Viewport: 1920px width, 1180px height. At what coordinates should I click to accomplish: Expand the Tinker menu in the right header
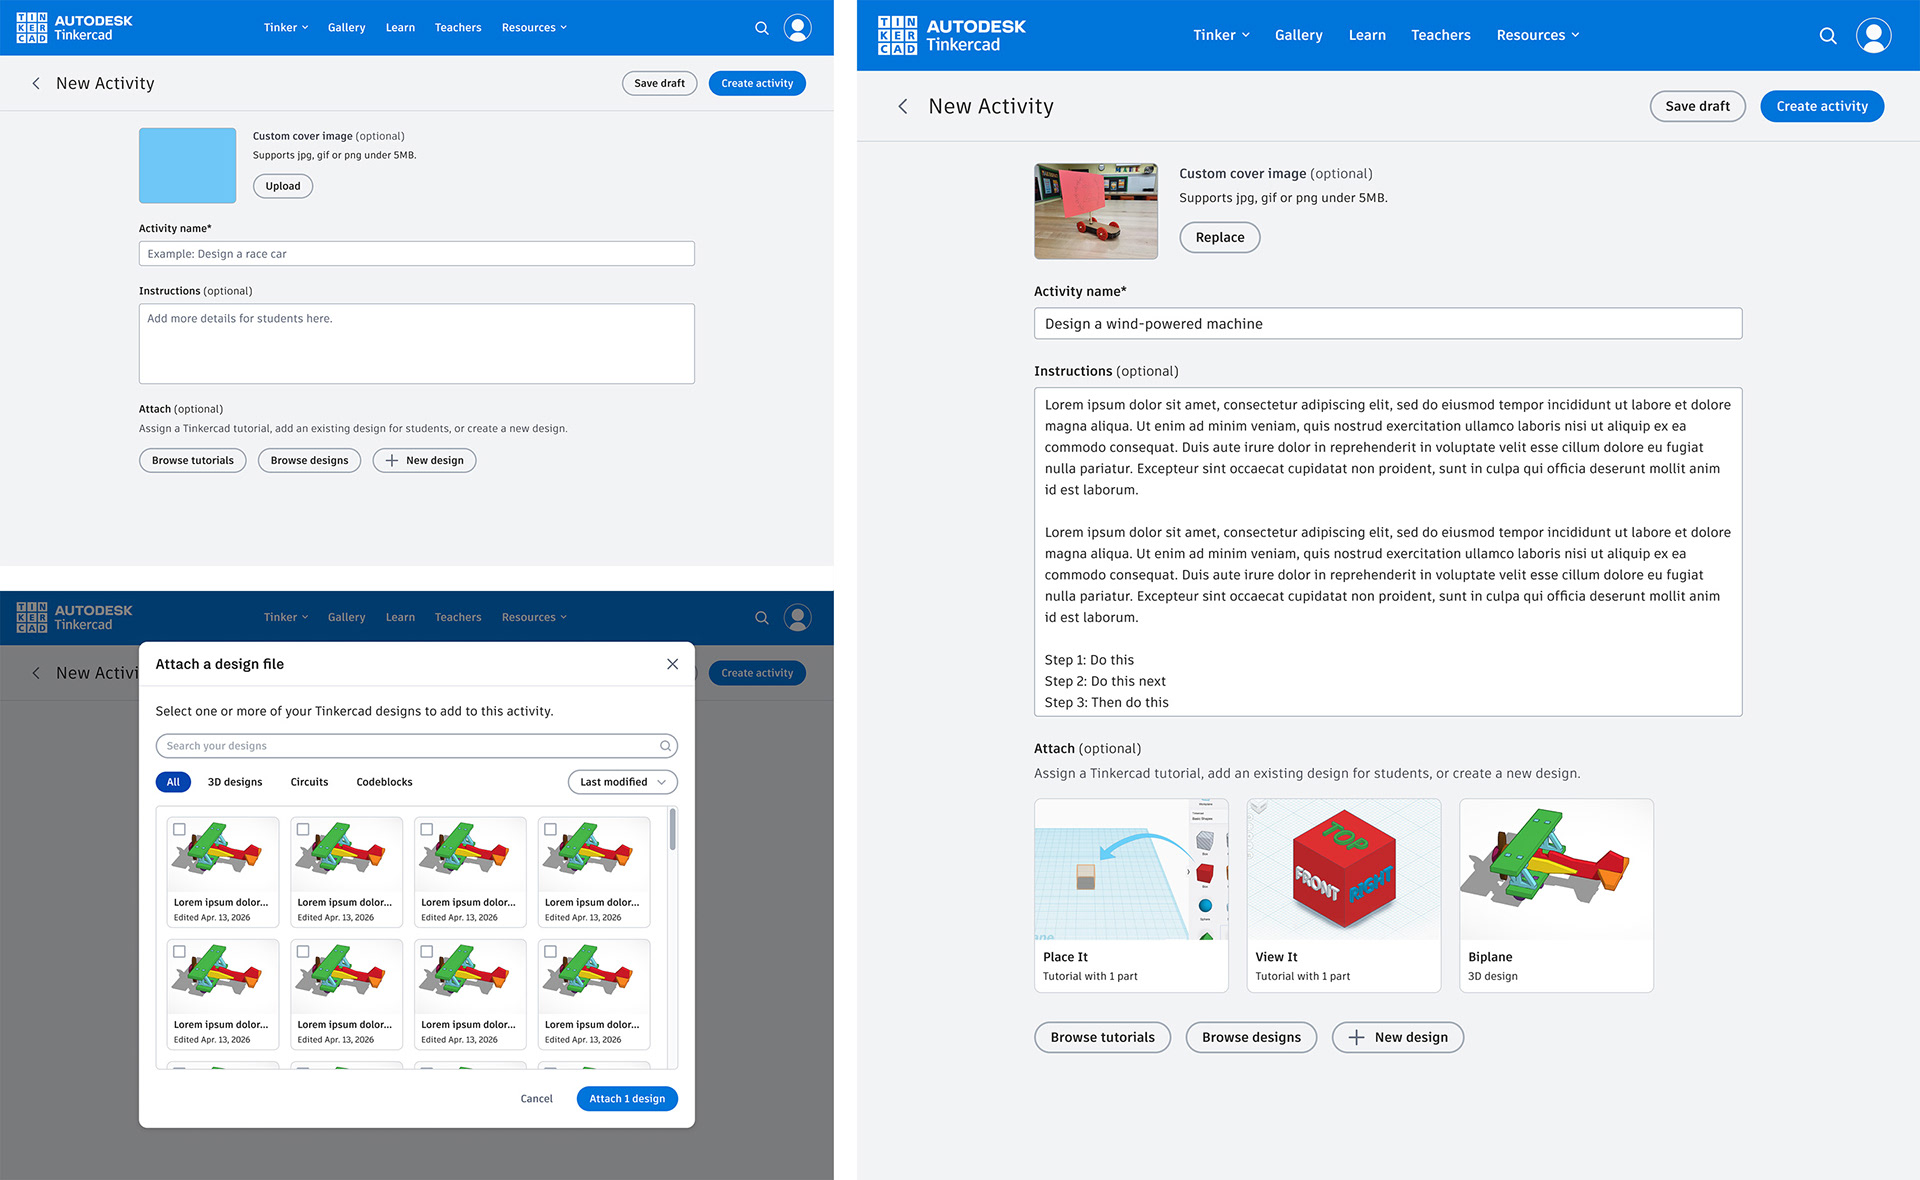[x=1221, y=35]
